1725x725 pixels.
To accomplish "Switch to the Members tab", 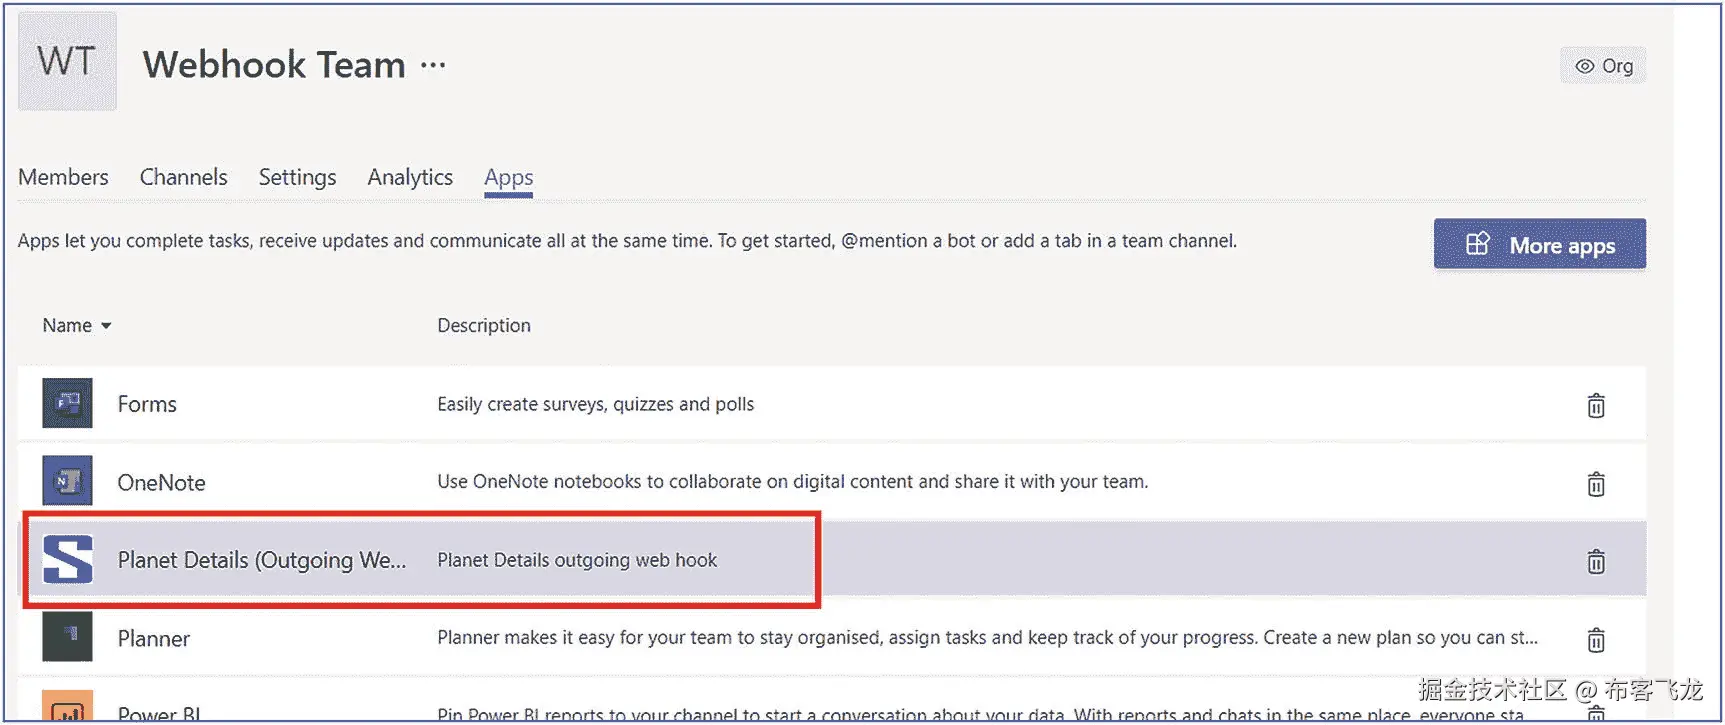I will pyautogui.click(x=63, y=177).
